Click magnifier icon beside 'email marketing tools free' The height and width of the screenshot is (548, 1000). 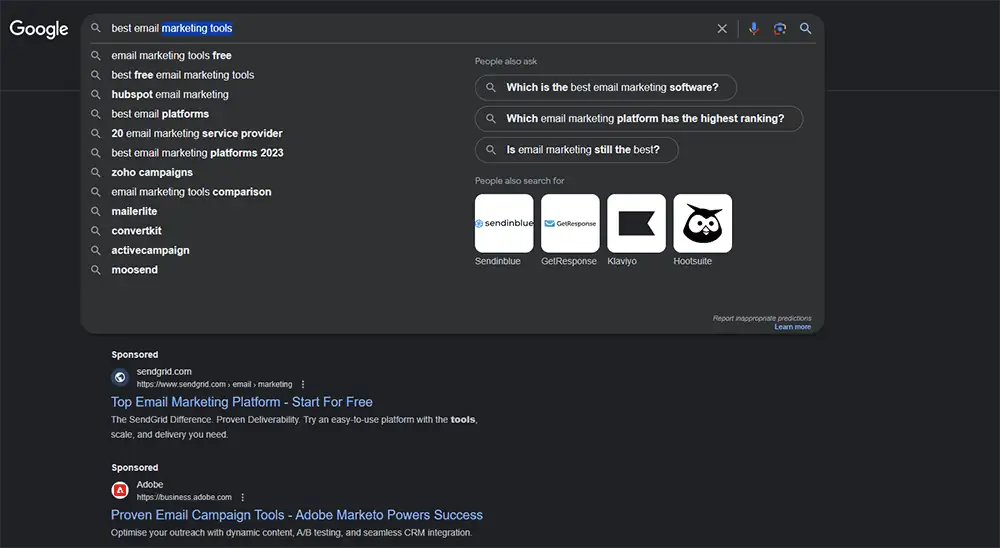point(96,56)
